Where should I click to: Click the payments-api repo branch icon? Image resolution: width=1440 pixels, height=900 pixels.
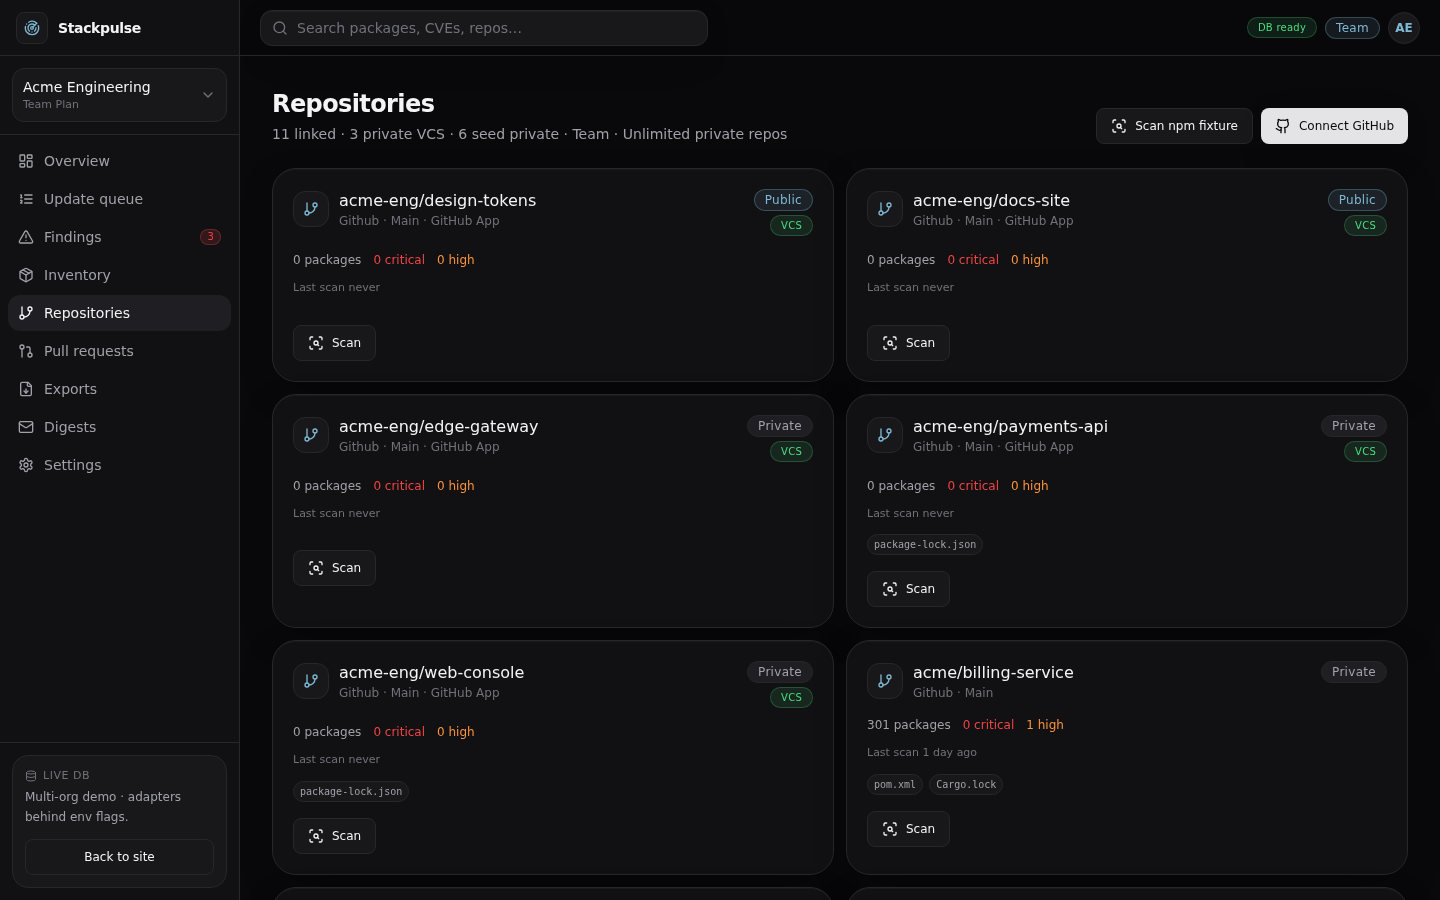pos(885,435)
